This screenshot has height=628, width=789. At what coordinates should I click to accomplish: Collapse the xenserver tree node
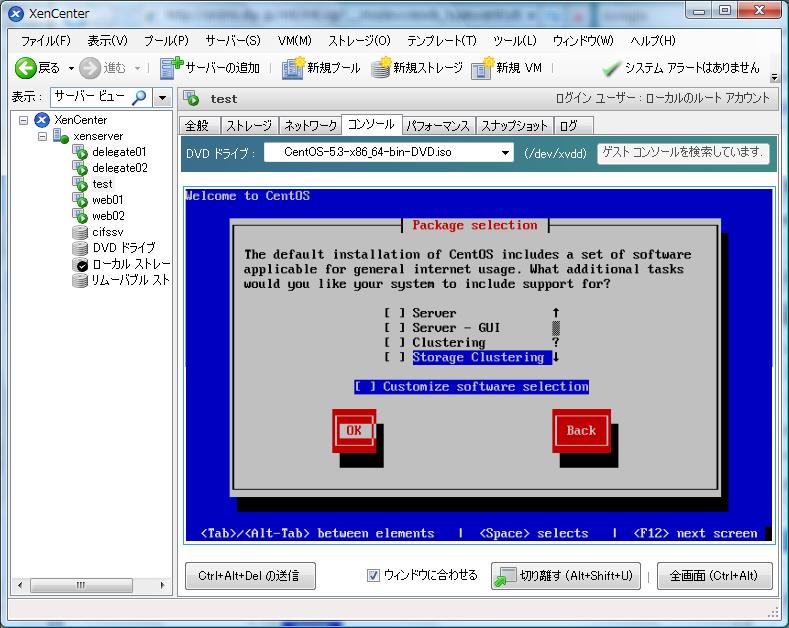(x=42, y=136)
